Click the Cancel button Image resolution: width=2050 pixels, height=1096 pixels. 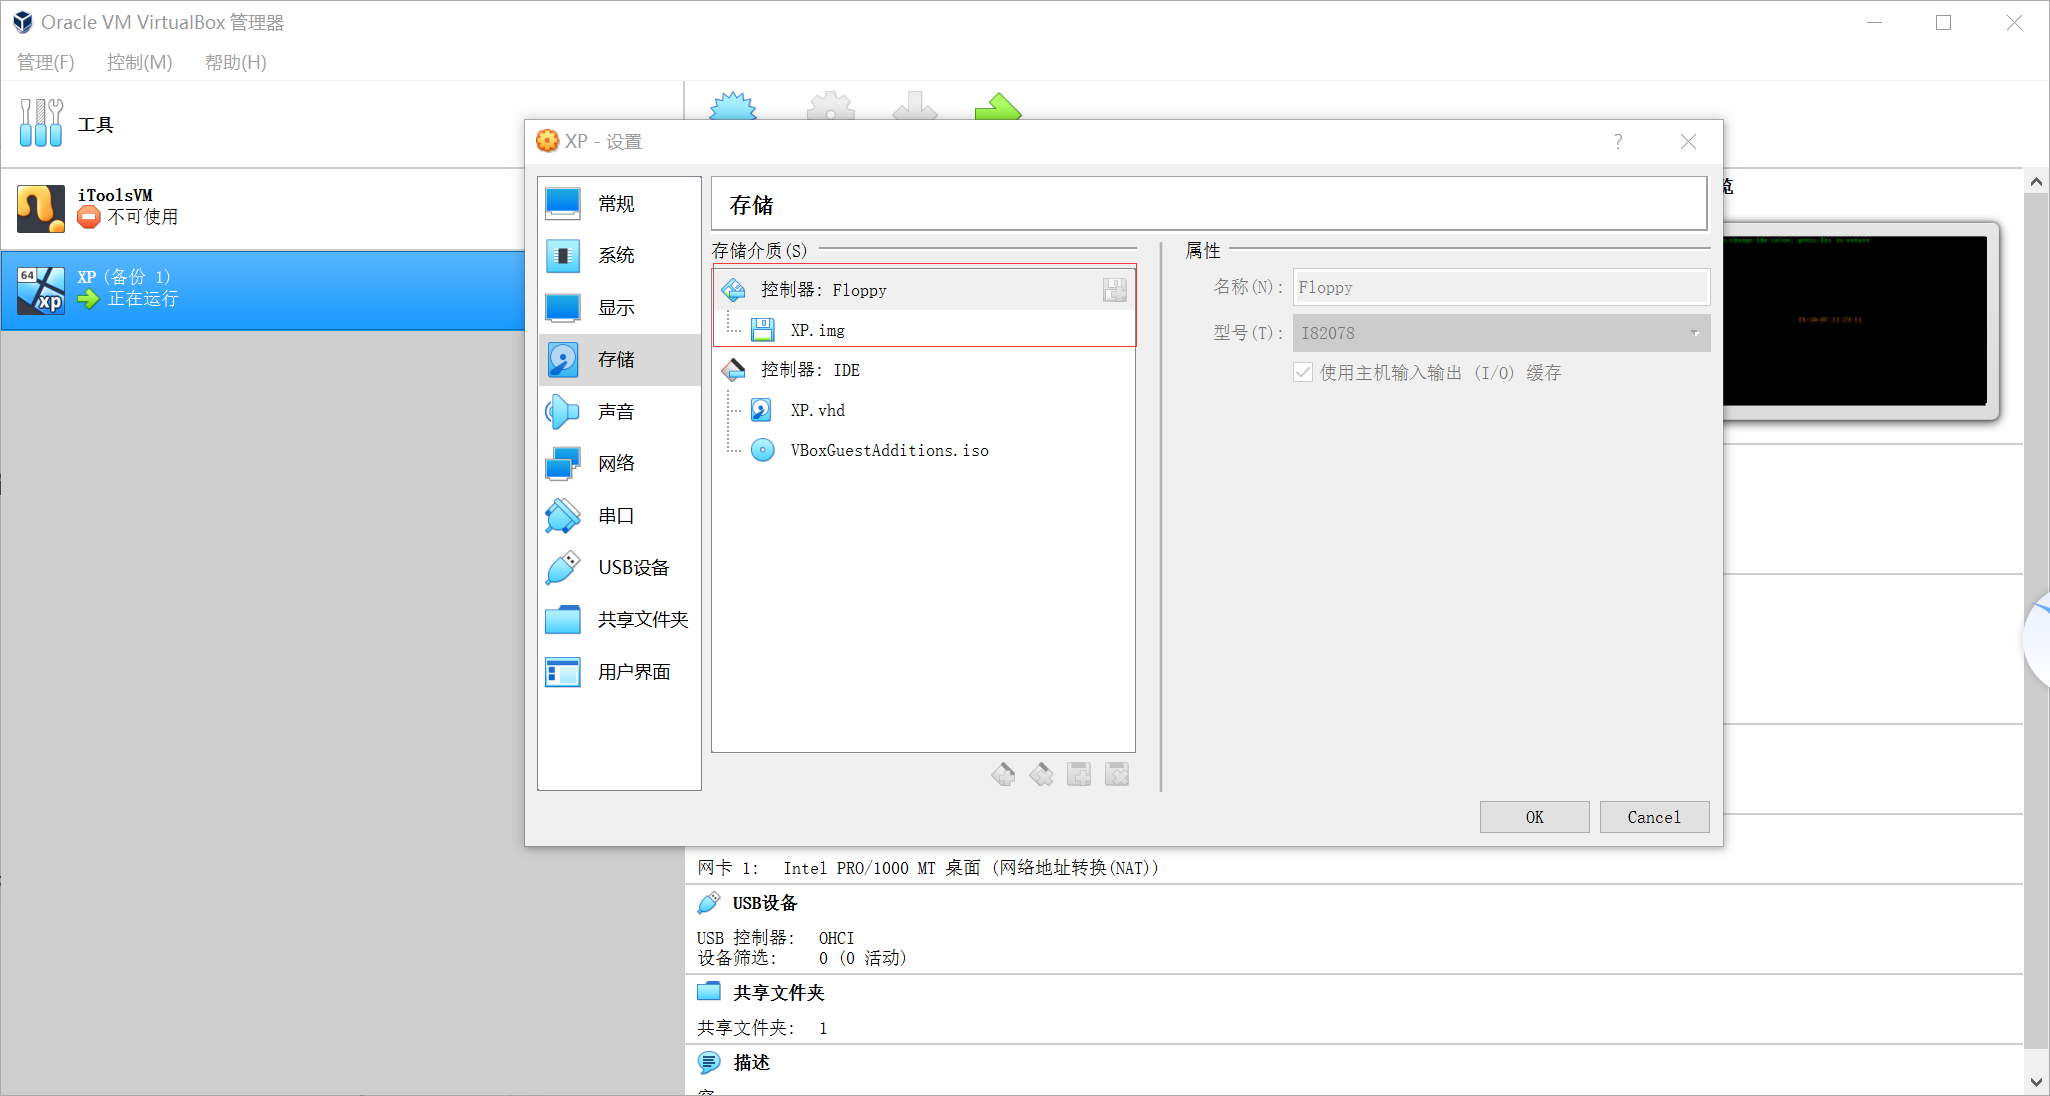pyautogui.click(x=1654, y=817)
